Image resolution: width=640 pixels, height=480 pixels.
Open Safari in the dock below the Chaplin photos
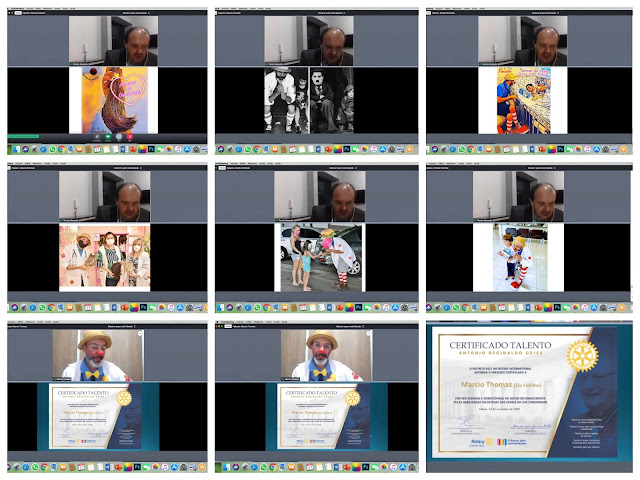pyautogui.click(x=239, y=149)
